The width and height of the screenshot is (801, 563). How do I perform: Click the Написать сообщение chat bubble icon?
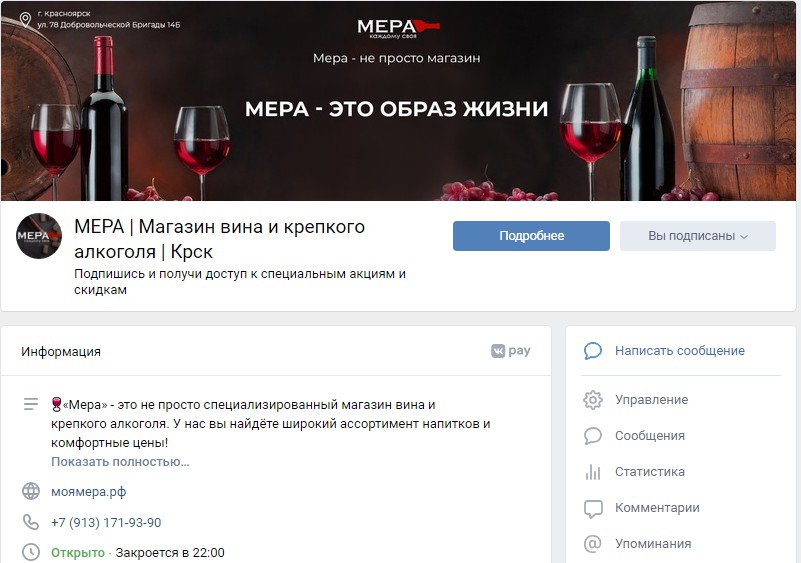[x=593, y=351]
